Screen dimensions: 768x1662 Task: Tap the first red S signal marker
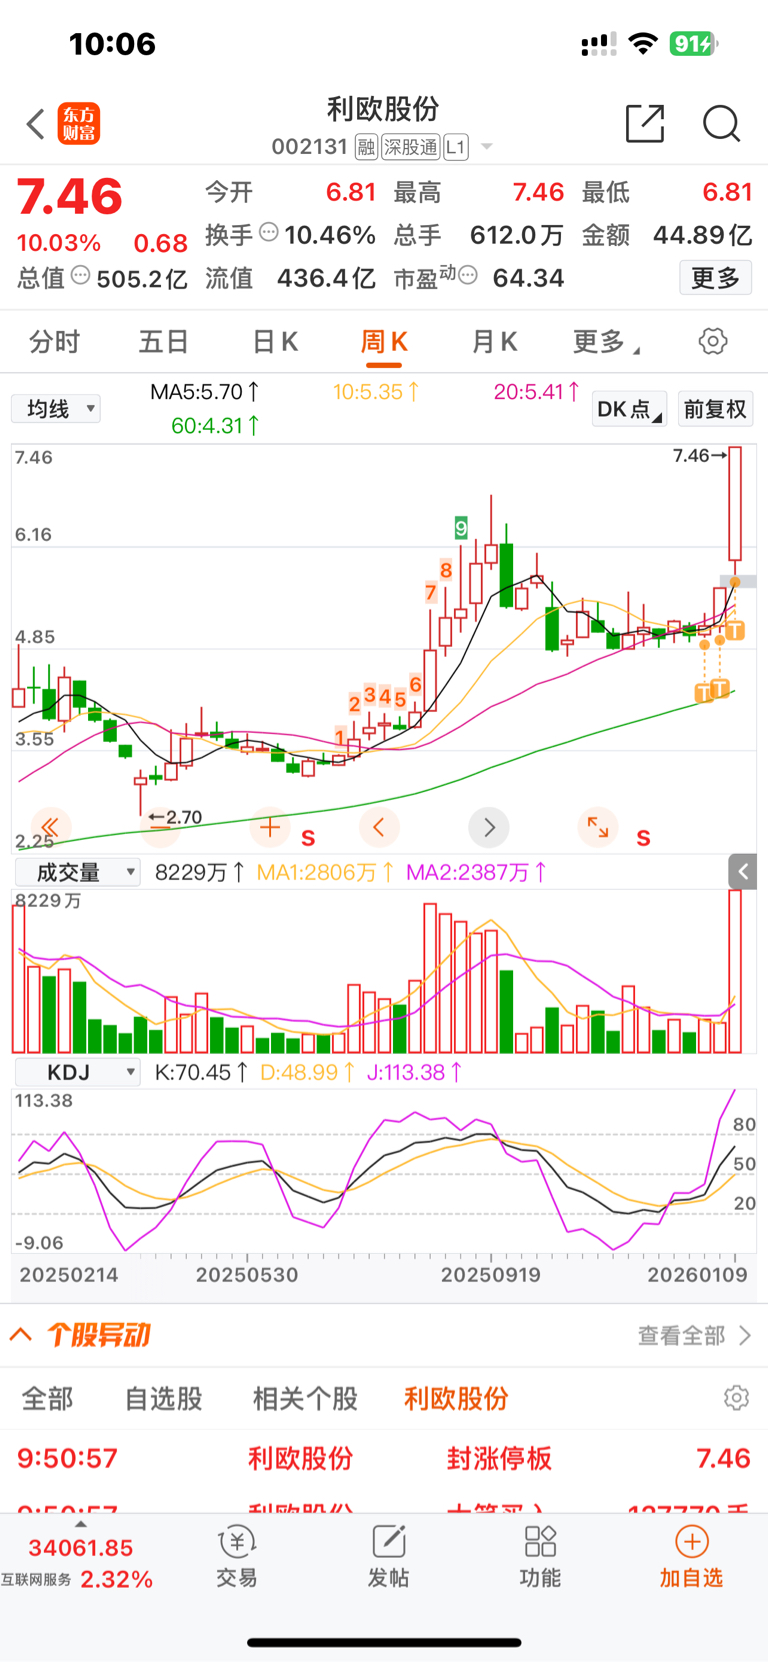(308, 838)
